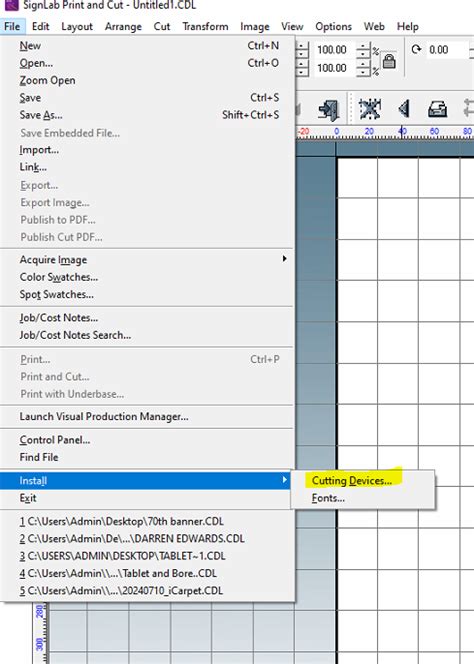Select Fonts... in the Install submenu
This screenshot has height=664, width=474.
tap(328, 498)
